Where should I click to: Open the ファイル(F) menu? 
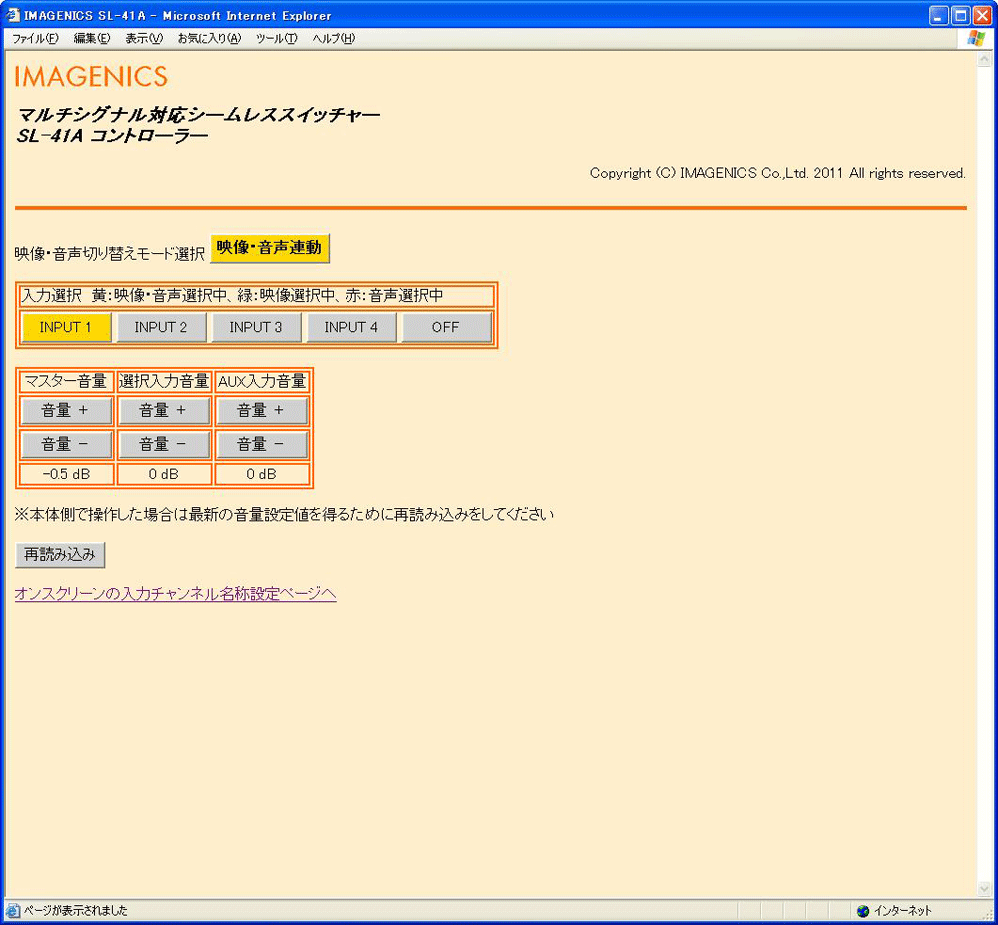36,38
